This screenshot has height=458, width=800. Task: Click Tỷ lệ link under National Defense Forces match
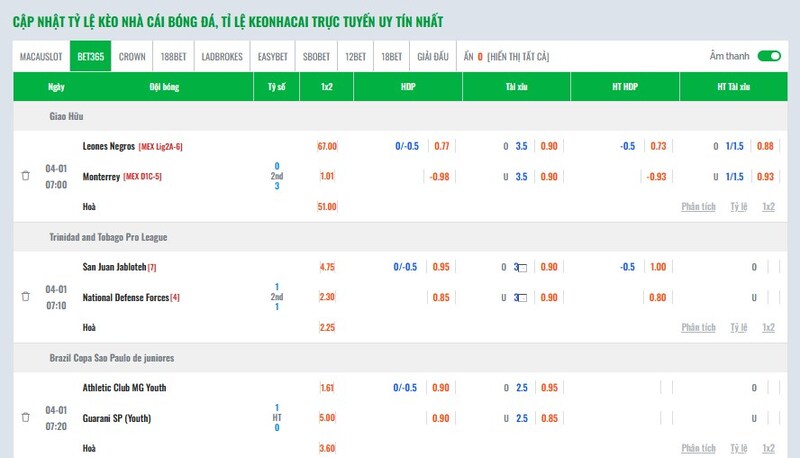(739, 327)
